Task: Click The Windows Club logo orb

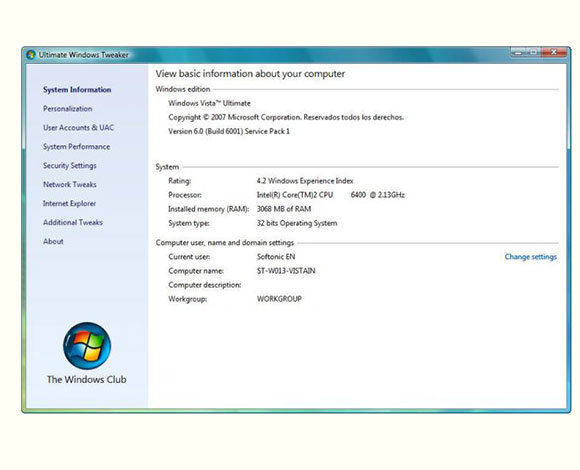Action: pyautogui.click(x=87, y=346)
